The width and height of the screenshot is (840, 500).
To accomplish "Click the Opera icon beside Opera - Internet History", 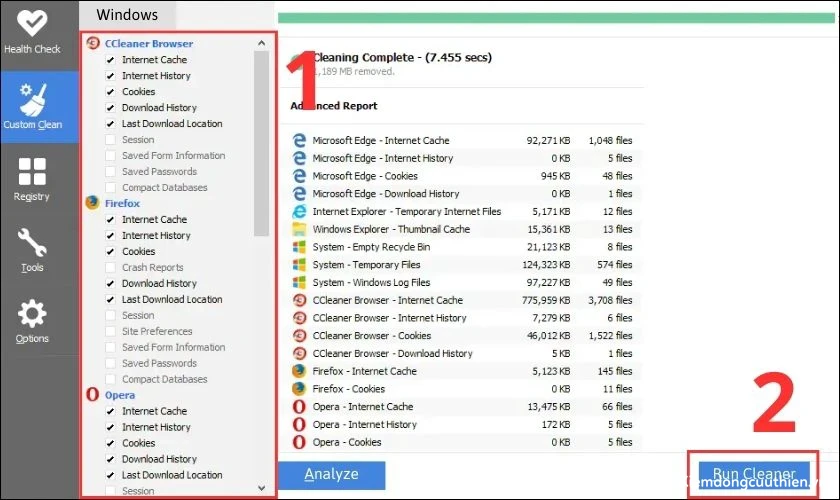I will 299,424.
